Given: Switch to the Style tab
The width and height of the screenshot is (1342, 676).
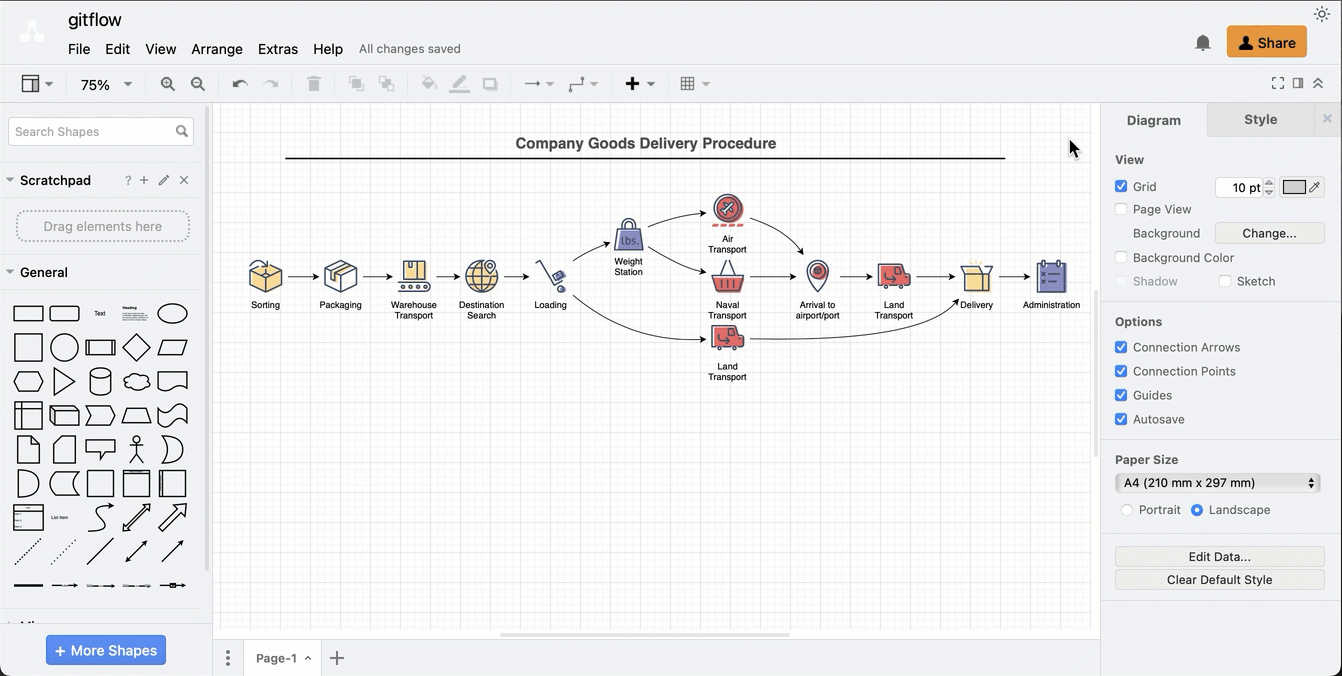Looking at the screenshot, I should [x=1260, y=120].
